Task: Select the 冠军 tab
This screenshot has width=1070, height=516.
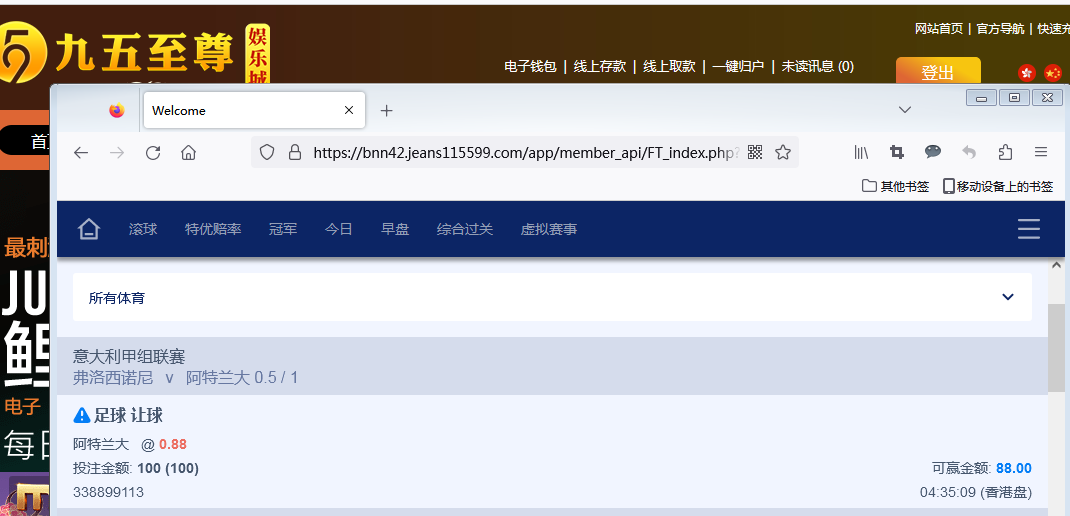Action: point(283,229)
